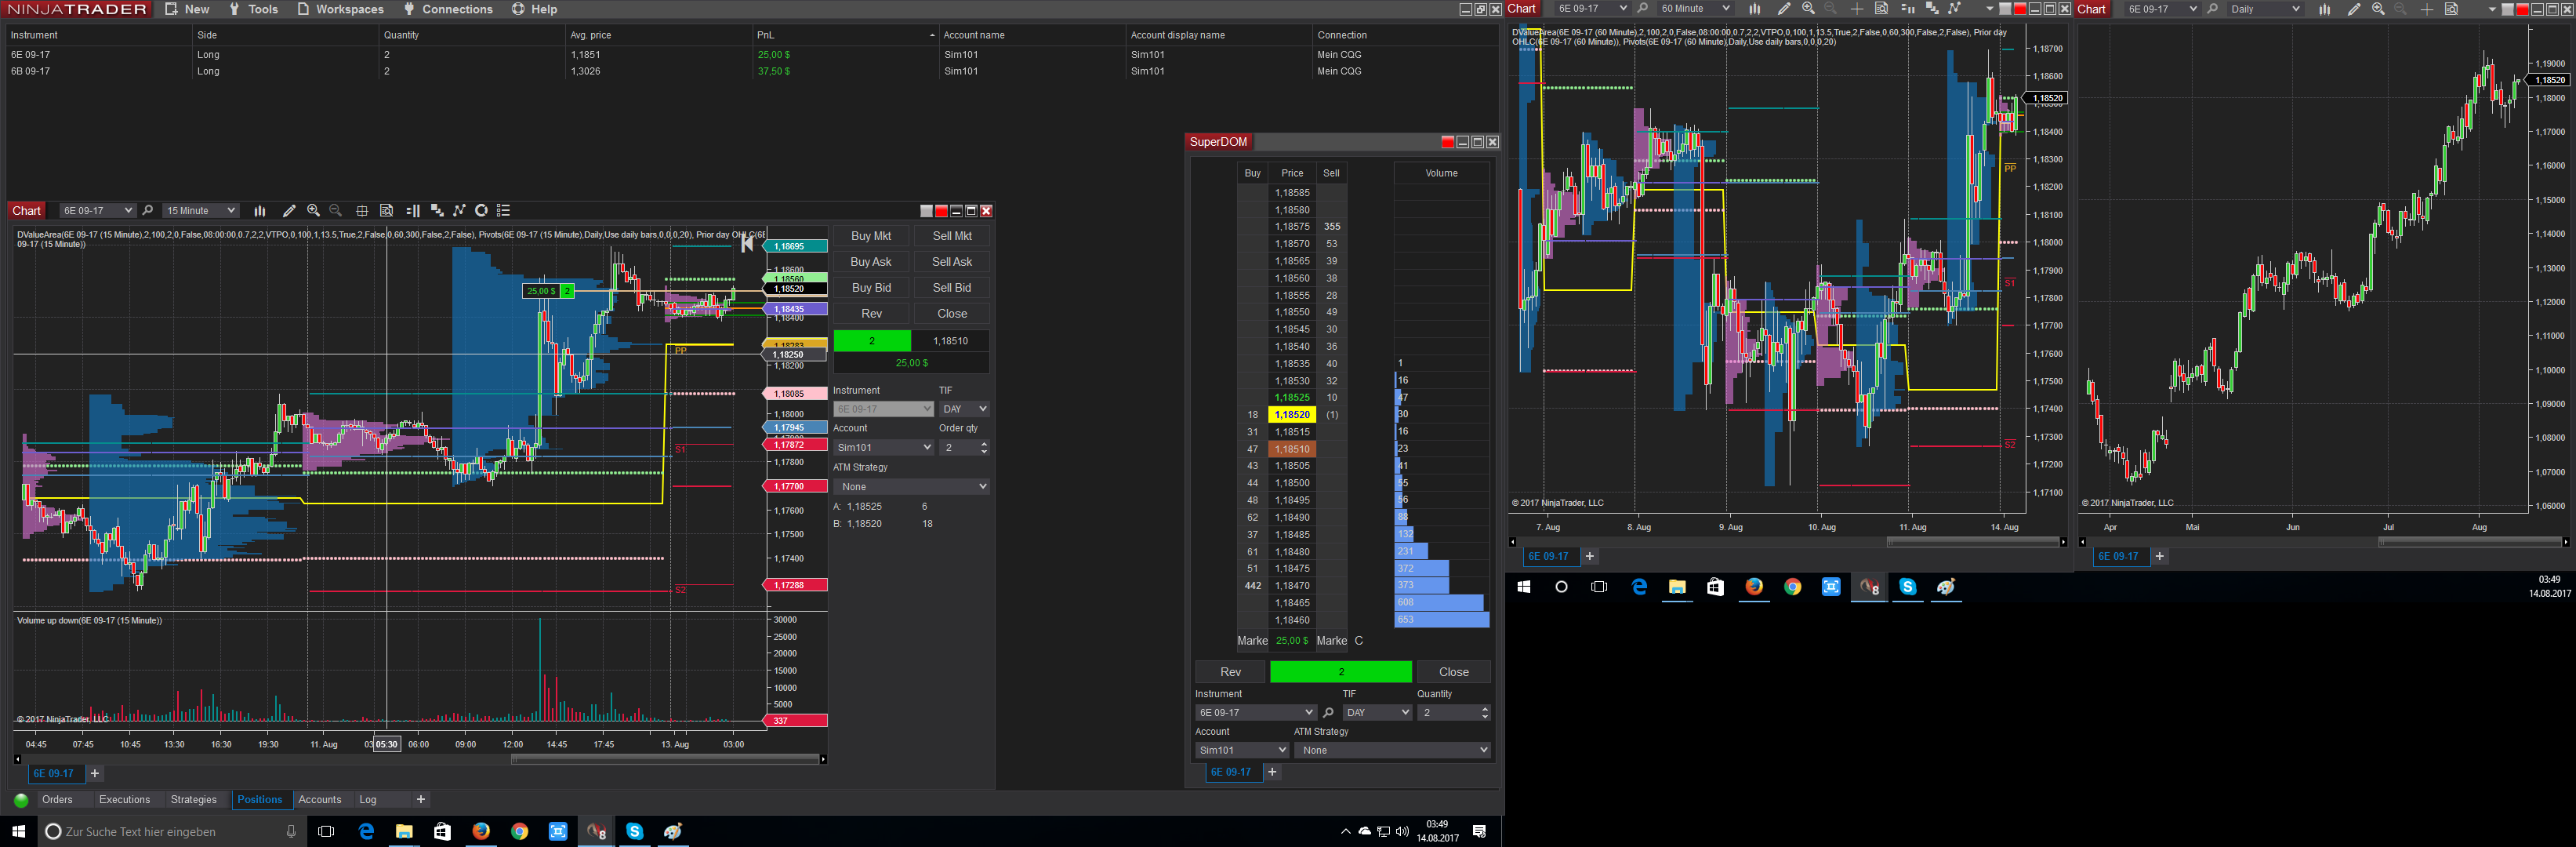Click Buy Mkt in Chart Trader

click(871, 236)
